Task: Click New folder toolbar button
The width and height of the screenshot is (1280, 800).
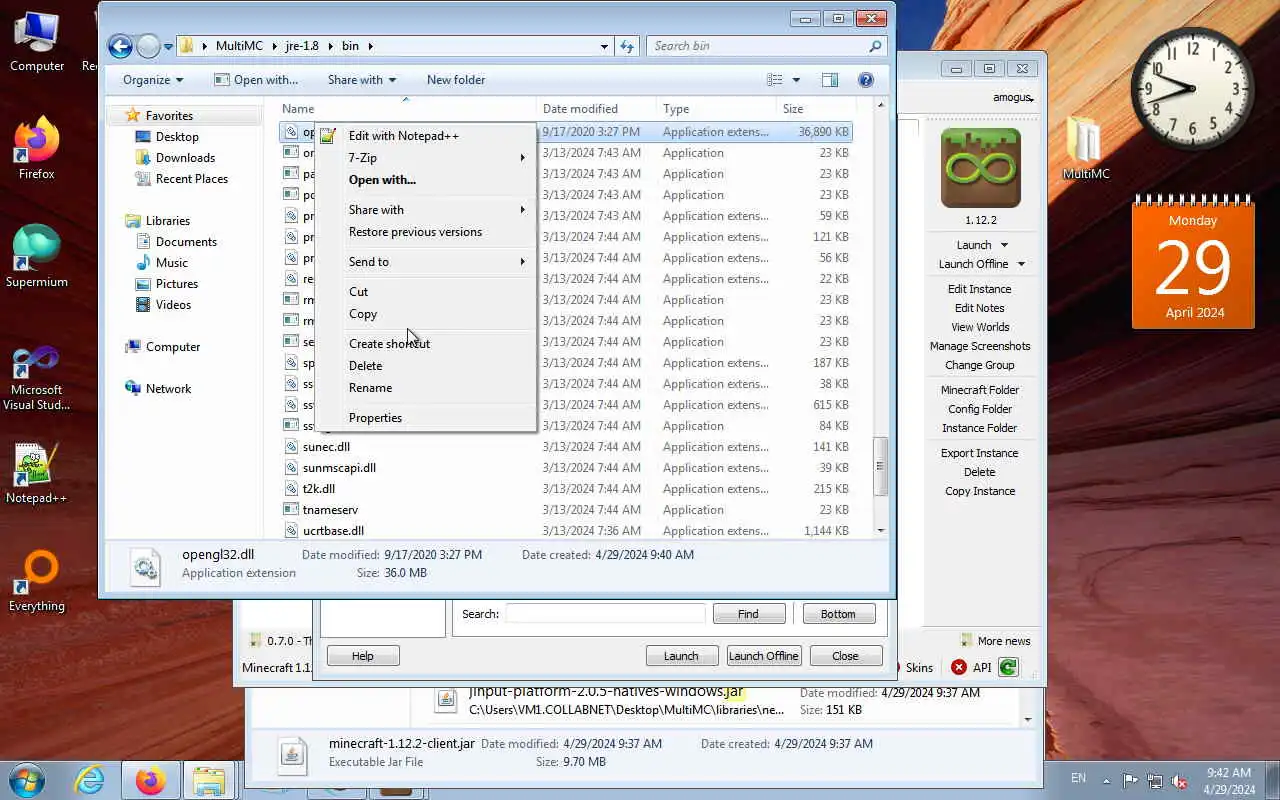Action: tap(456, 80)
